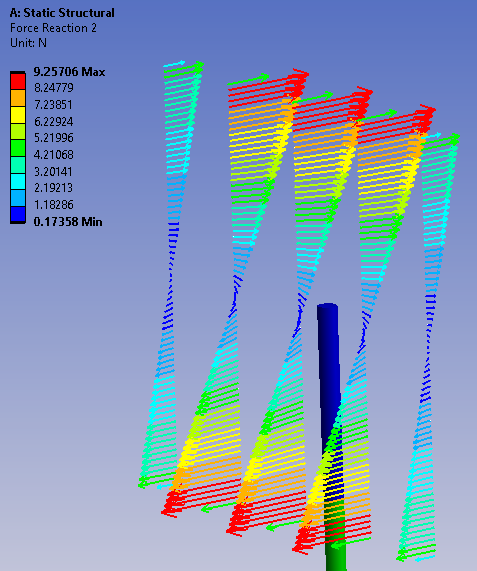The height and width of the screenshot is (571, 477).
Task: Click the red legend color band
Action: click(x=18, y=81)
